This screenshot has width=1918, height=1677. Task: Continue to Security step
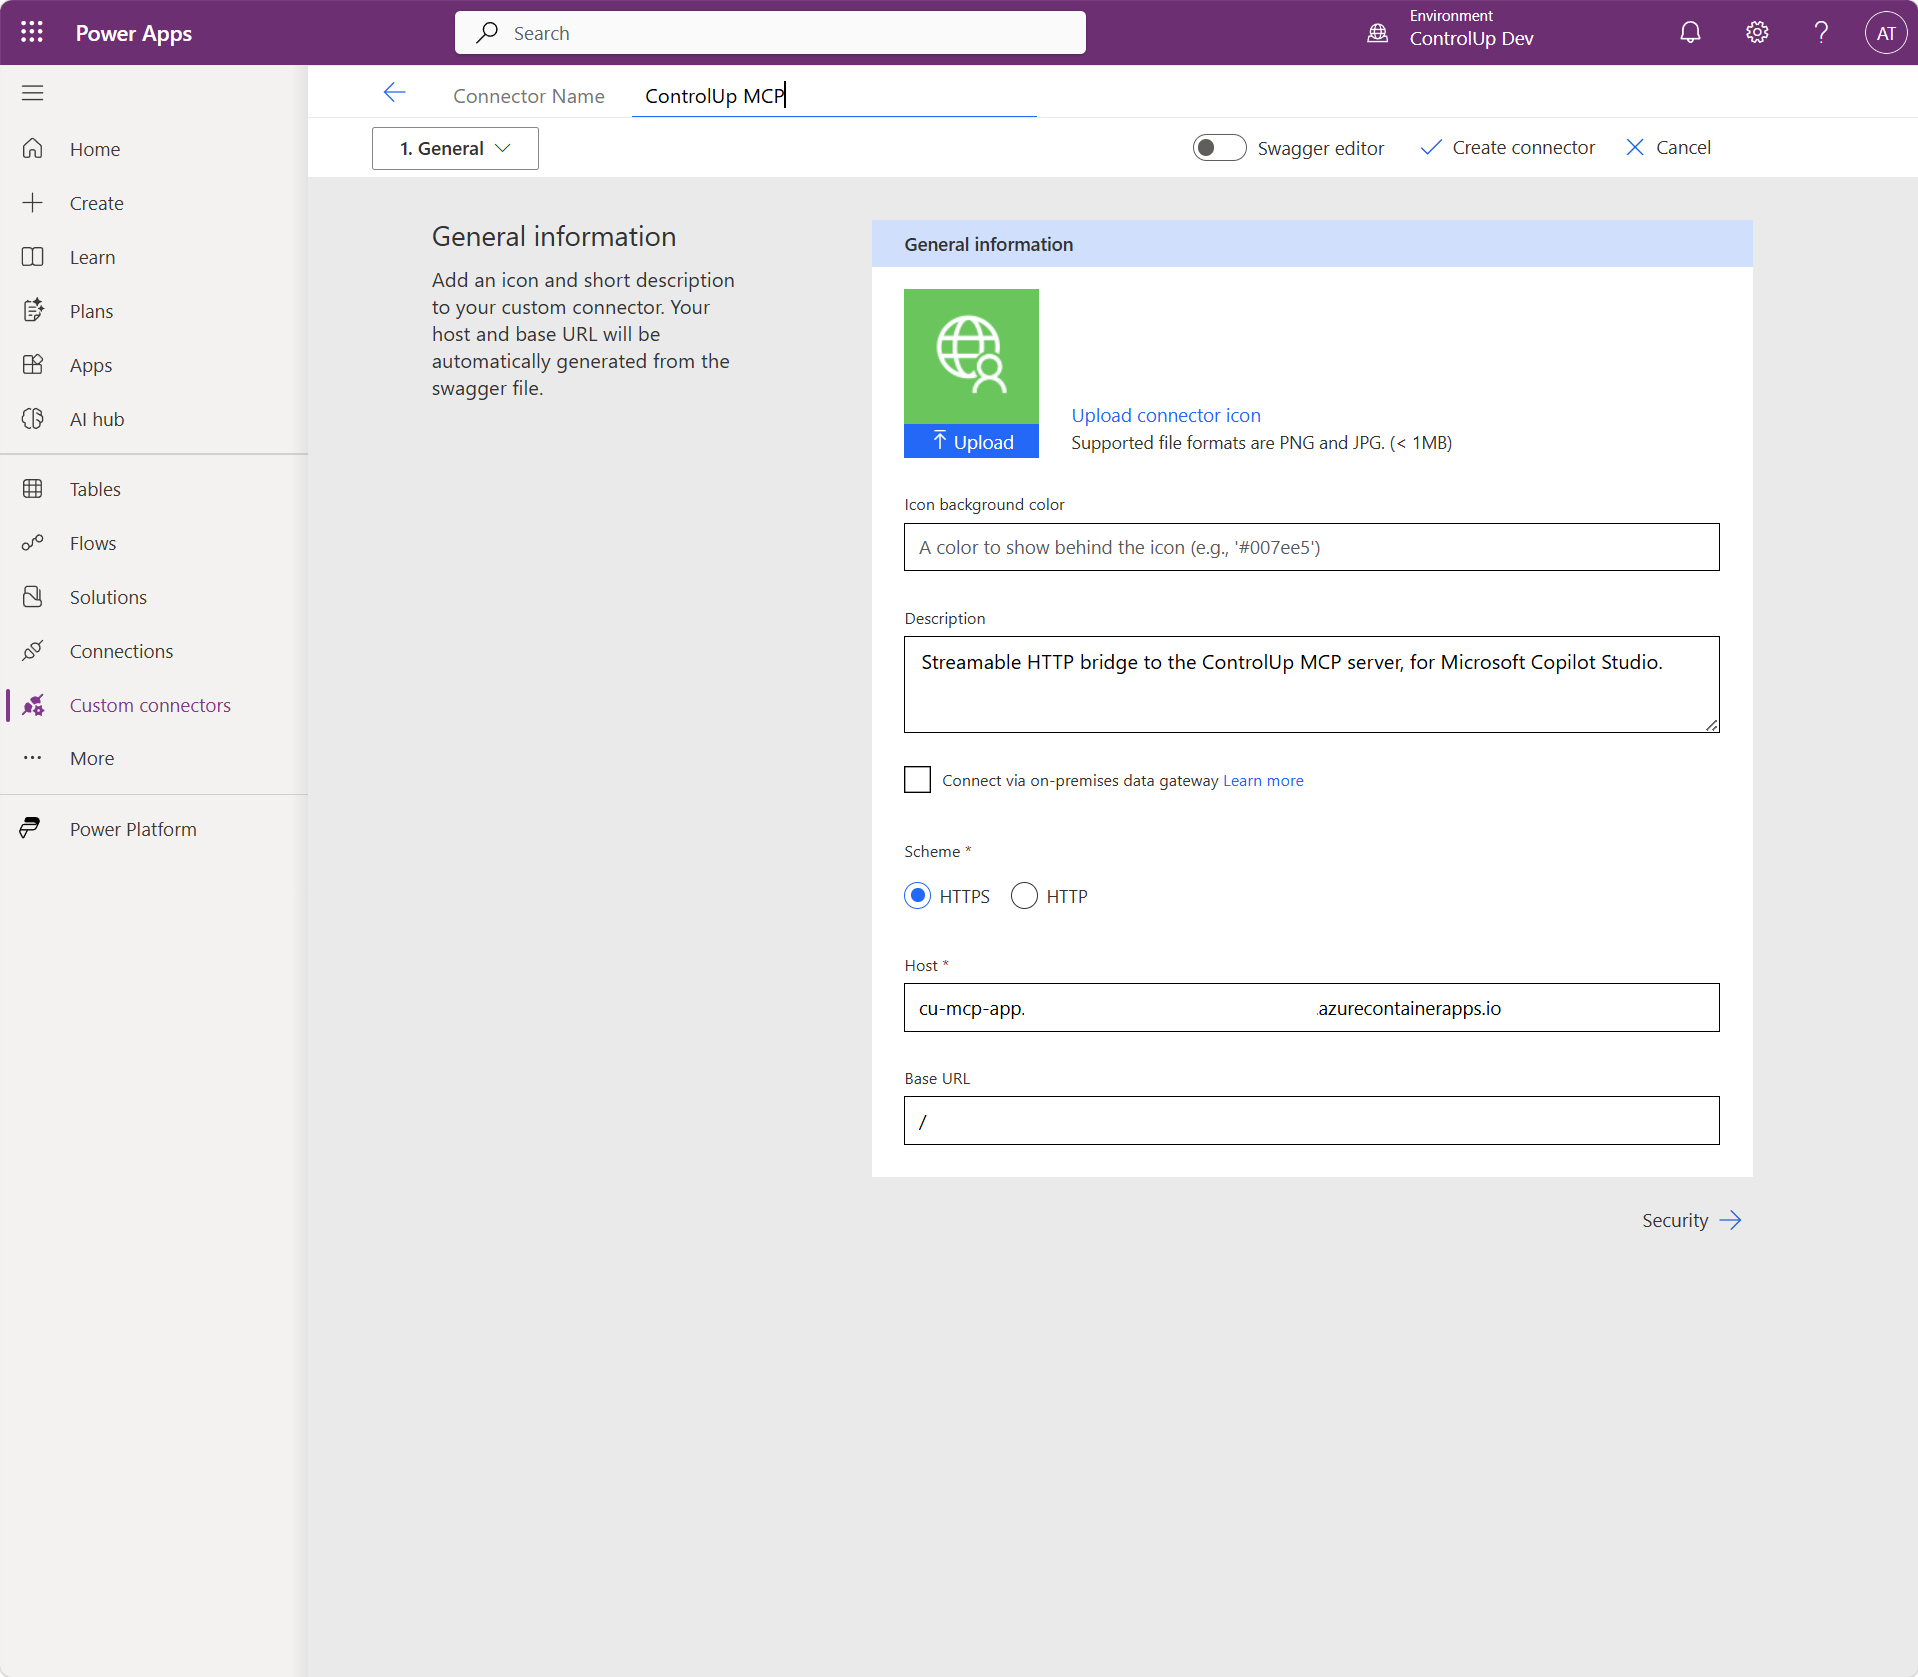(x=1692, y=1220)
